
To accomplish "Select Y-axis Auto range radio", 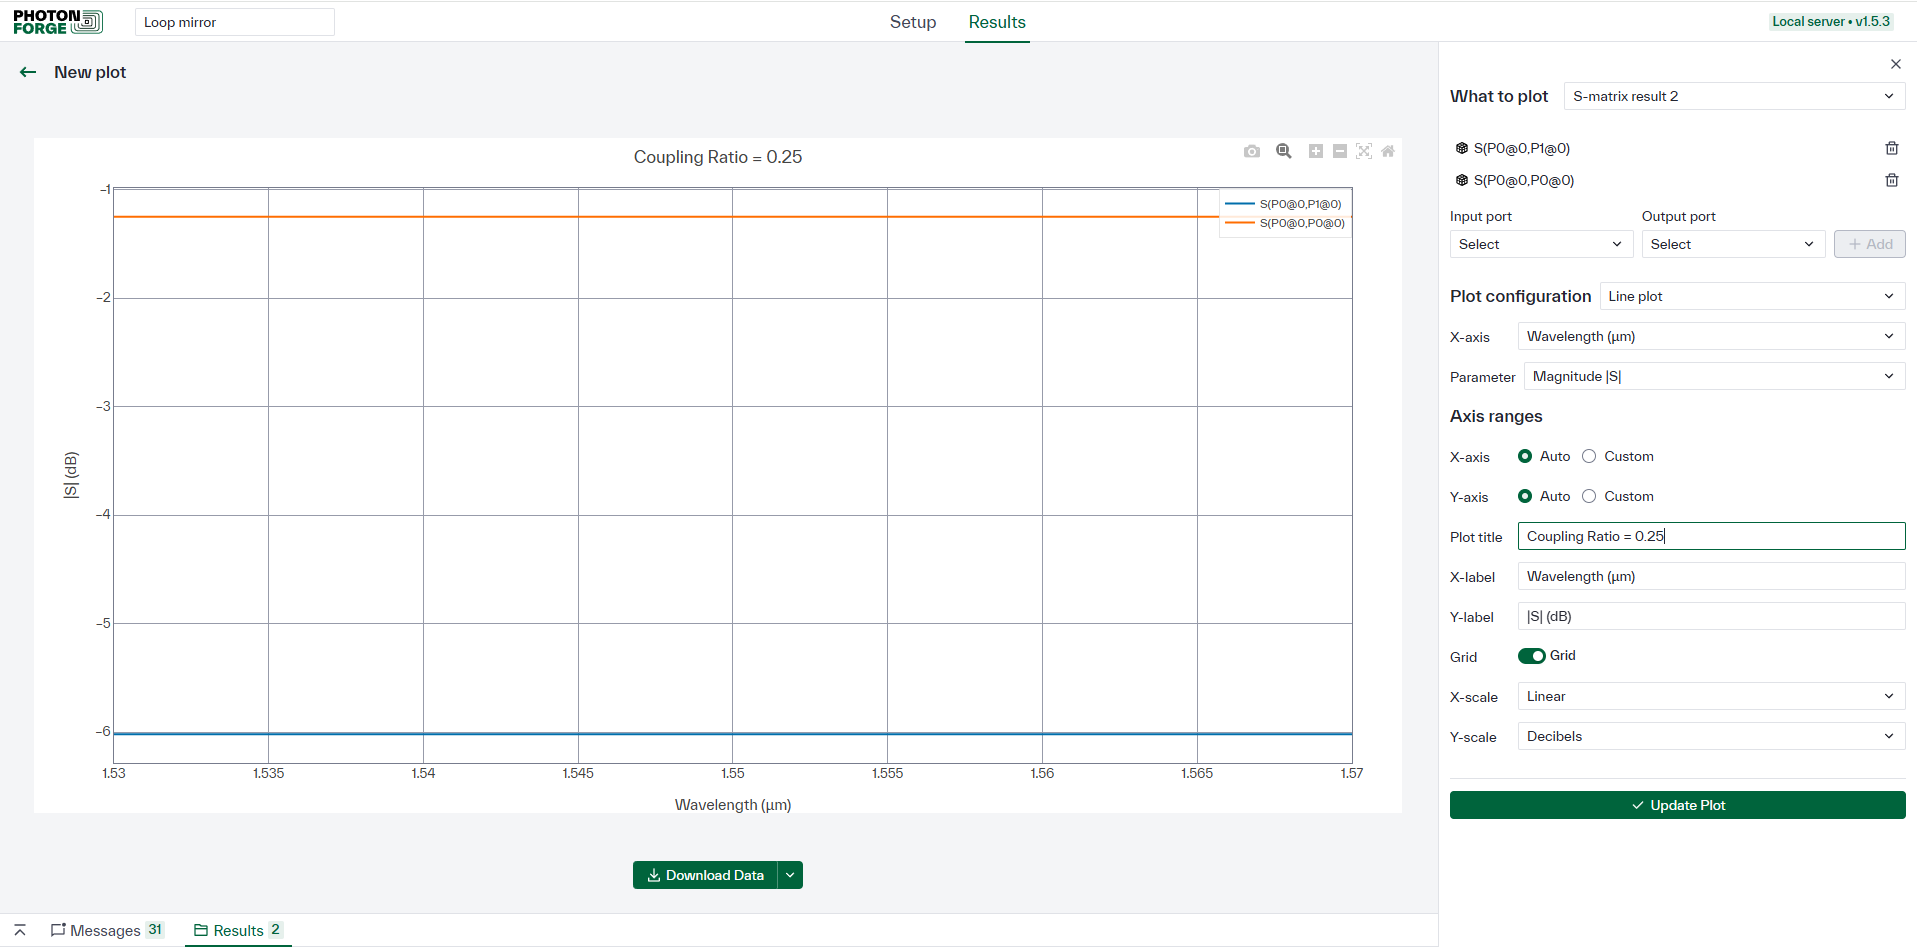I will [x=1525, y=496].
